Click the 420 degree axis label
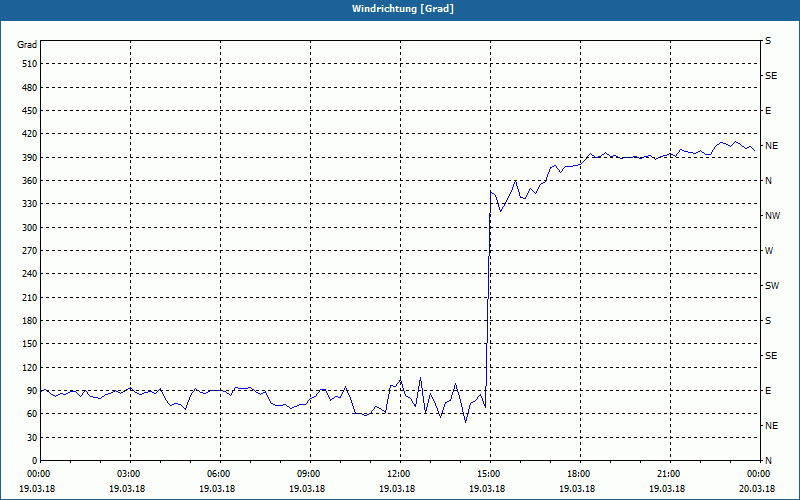800x500 pixels. coord(30,134)
